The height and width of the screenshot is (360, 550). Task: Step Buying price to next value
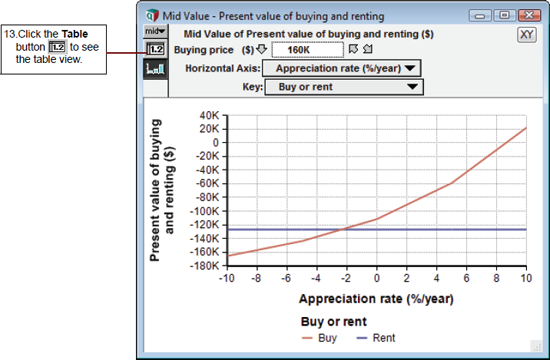tap(367, 49)
